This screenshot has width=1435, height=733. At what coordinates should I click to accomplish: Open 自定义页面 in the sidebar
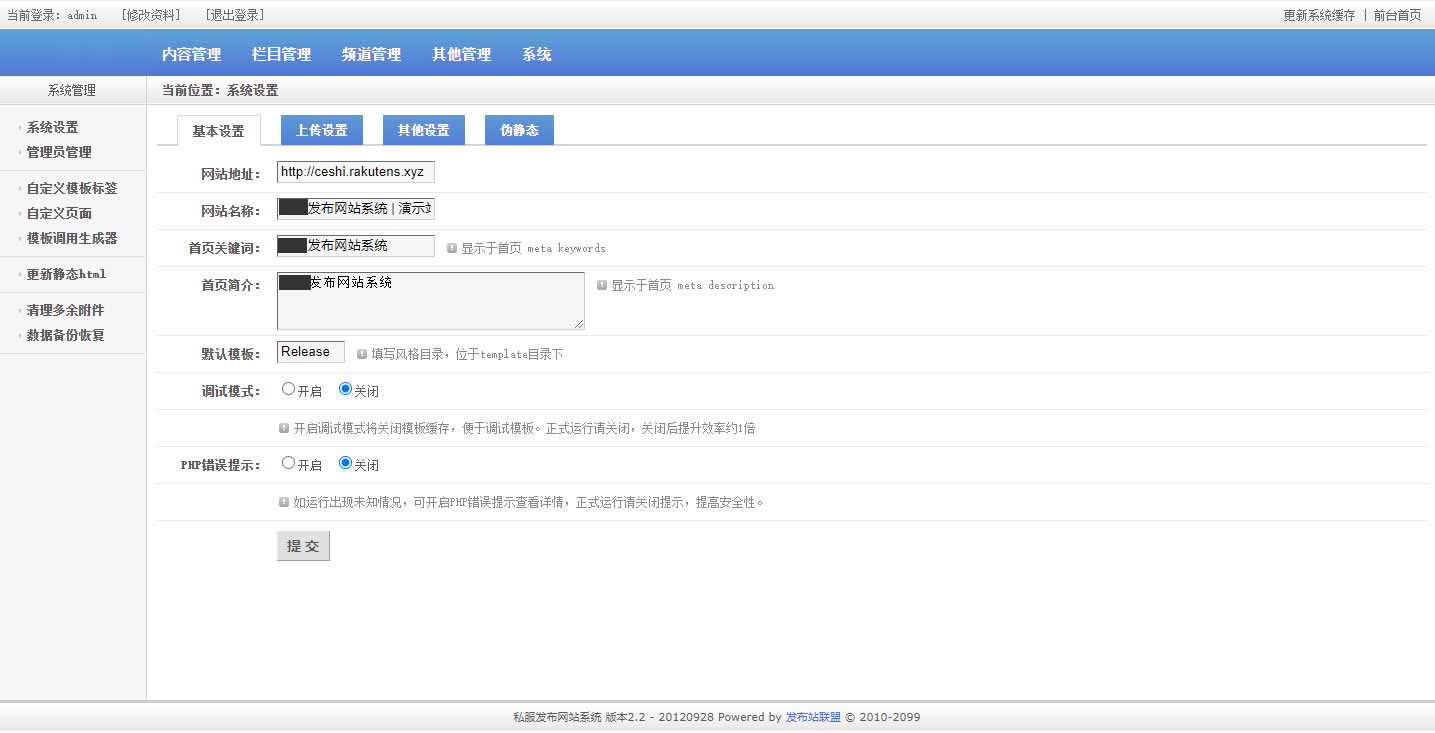click(59, 214)
